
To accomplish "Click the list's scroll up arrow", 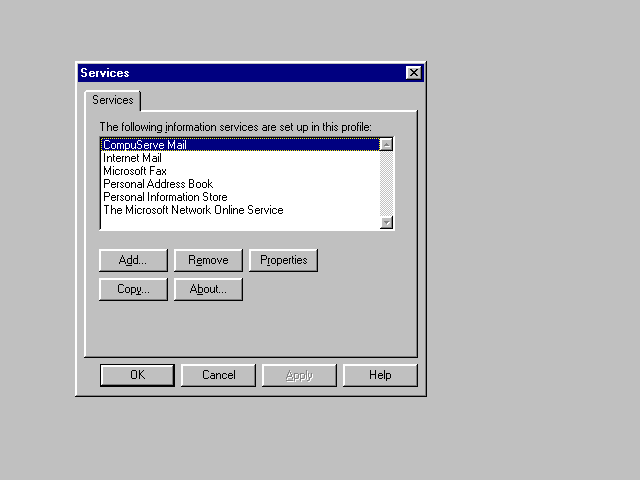I will click(x=387, y=145).
